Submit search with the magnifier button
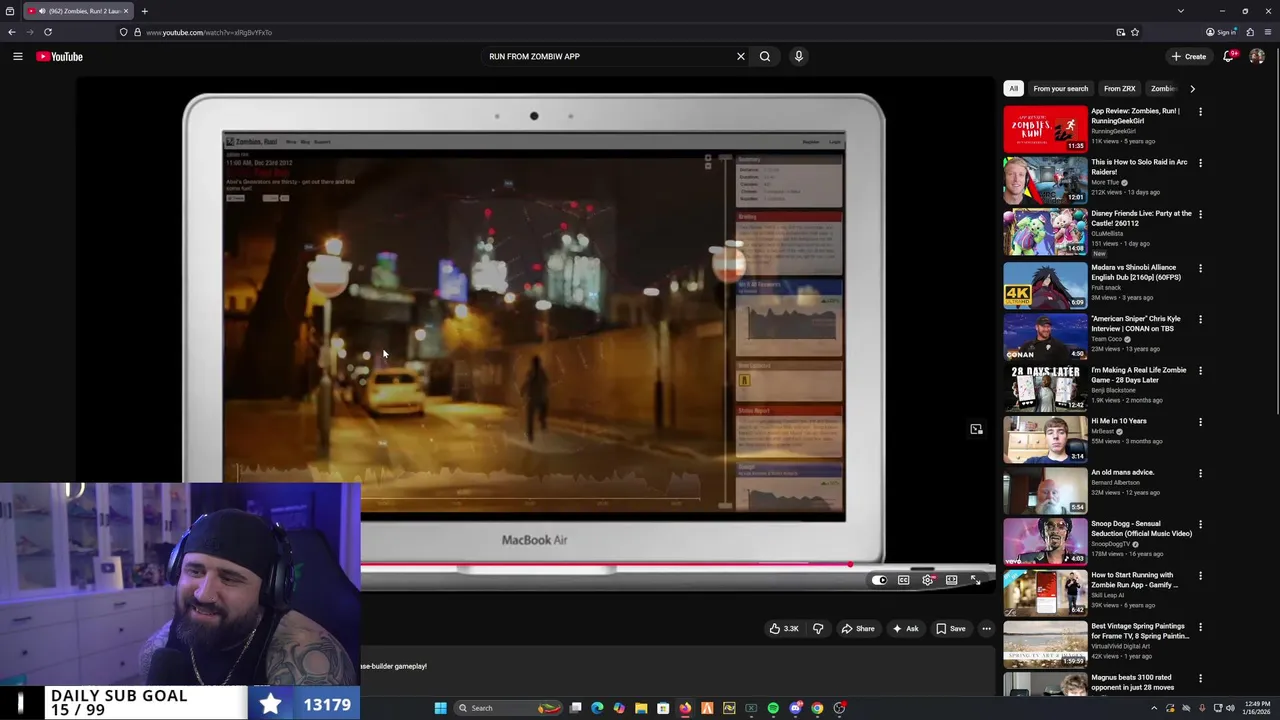The image size is (1280, 720). (765, 56)
